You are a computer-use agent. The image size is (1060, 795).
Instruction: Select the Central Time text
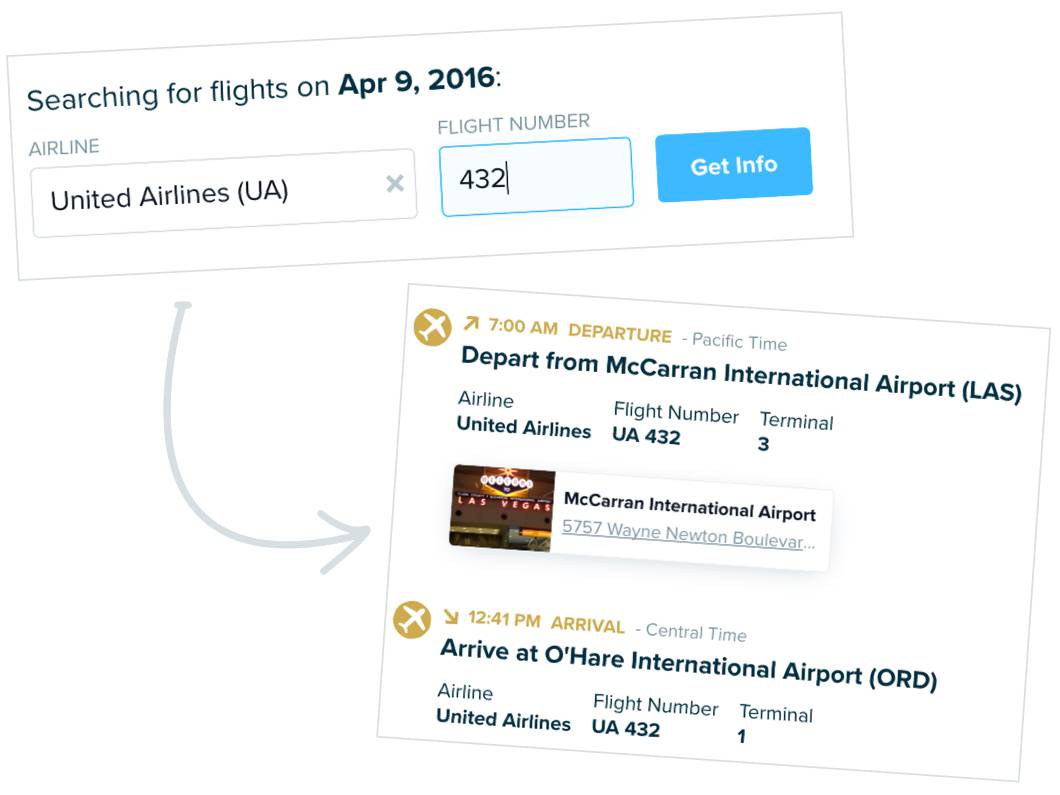point(702,634)
